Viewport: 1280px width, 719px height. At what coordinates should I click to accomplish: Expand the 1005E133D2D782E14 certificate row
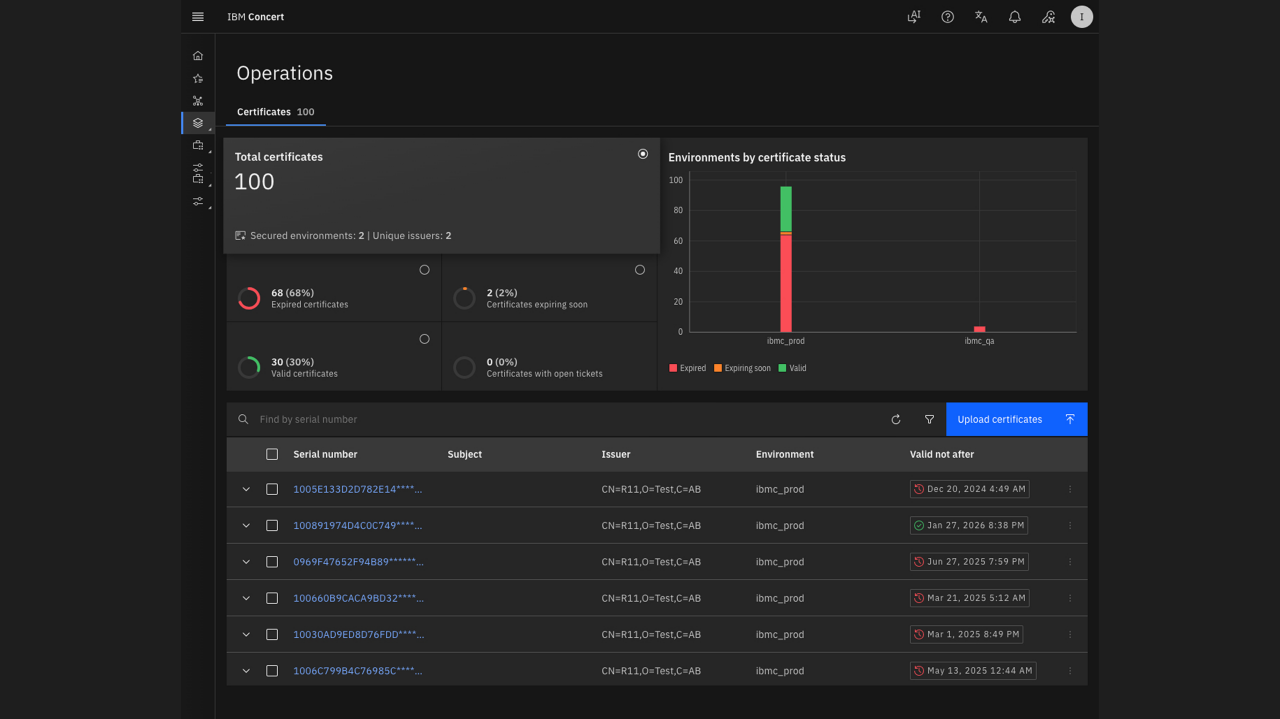pyautogui.click(x=246, y=489)
